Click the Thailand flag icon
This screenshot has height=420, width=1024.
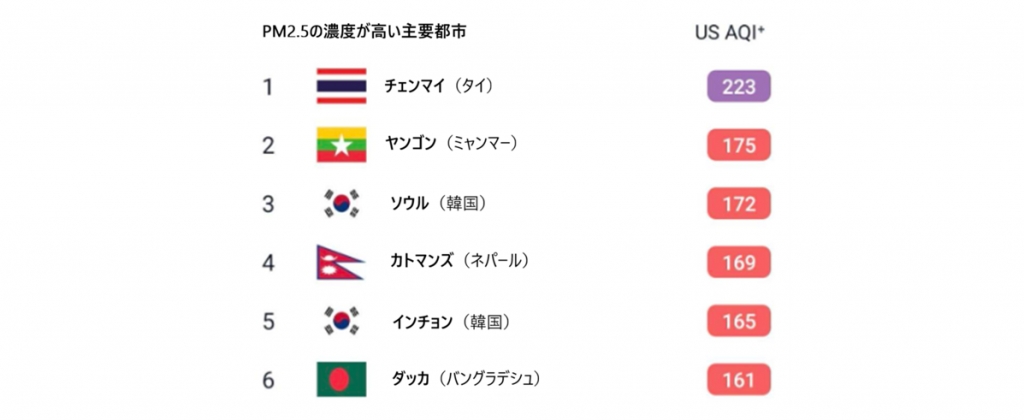(x=341, y=87)
